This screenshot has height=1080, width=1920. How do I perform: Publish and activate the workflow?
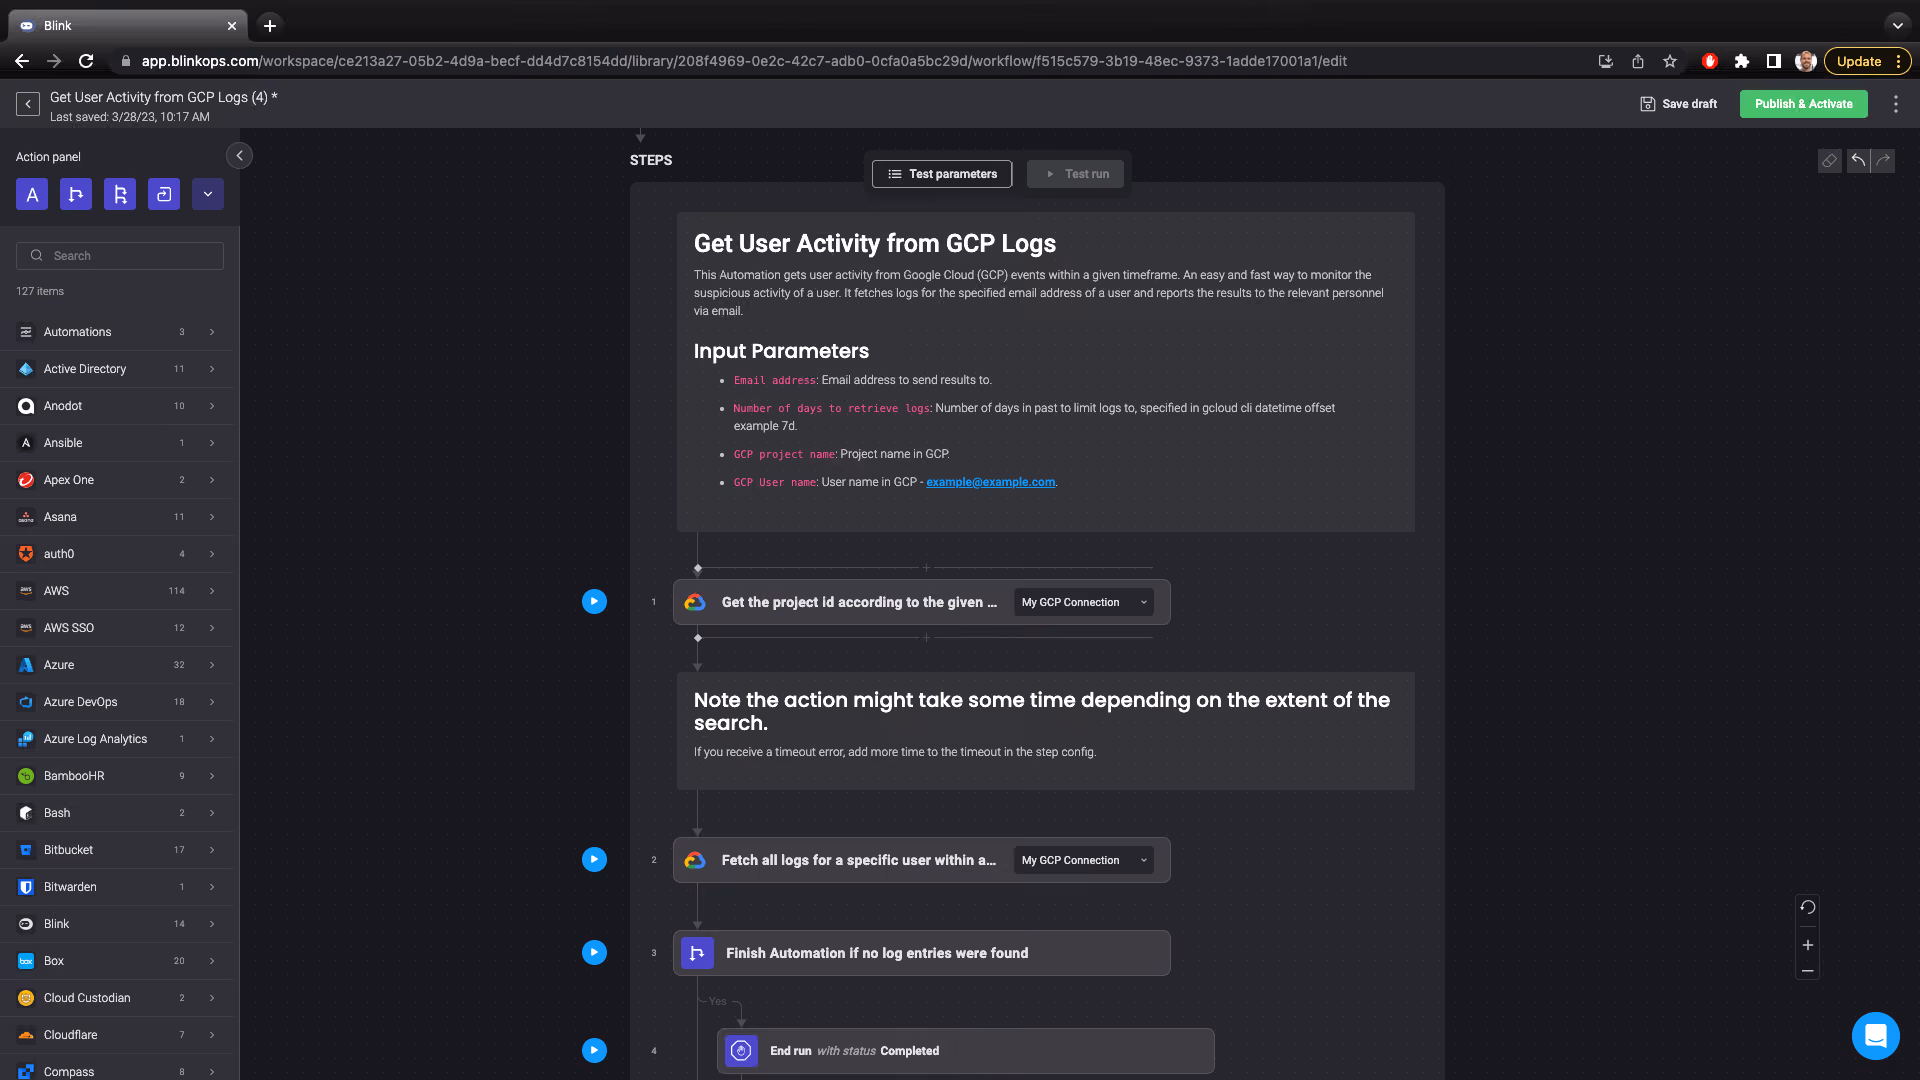pos(1803,104)
